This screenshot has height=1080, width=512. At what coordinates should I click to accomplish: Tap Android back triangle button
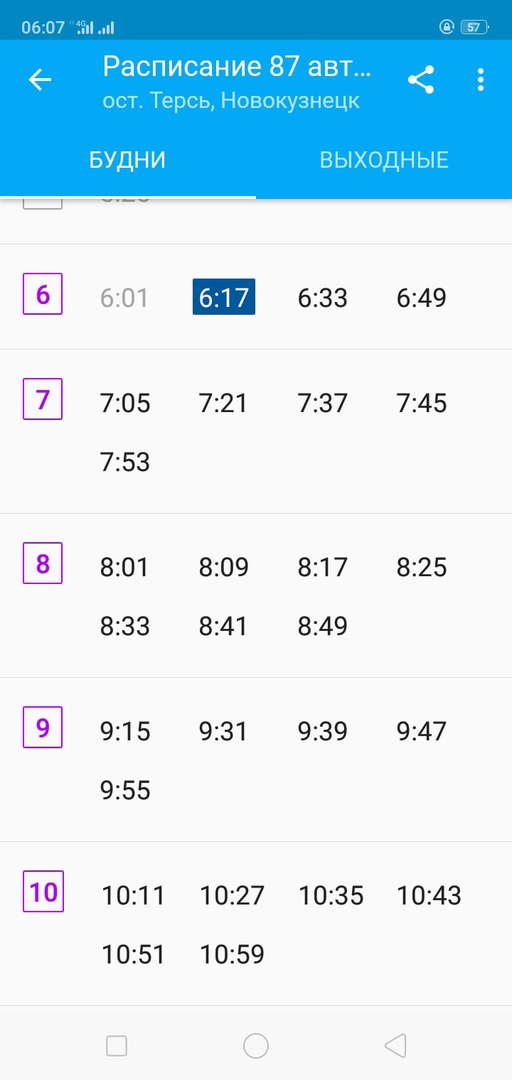click(396, 1046)
